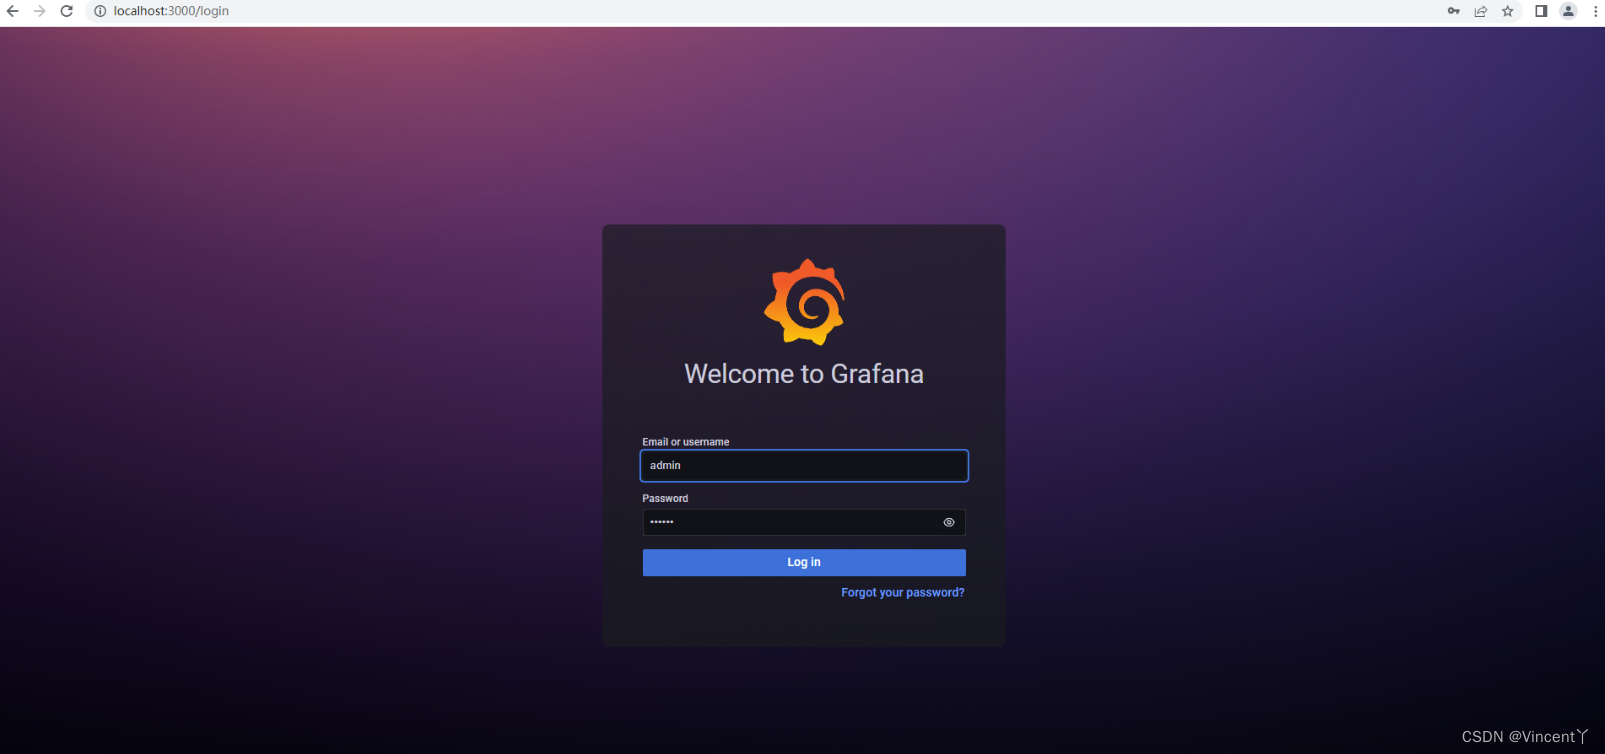This screenshot has width=1605, height=754.
Task: Click the Log in button
Action: point(804,562)
